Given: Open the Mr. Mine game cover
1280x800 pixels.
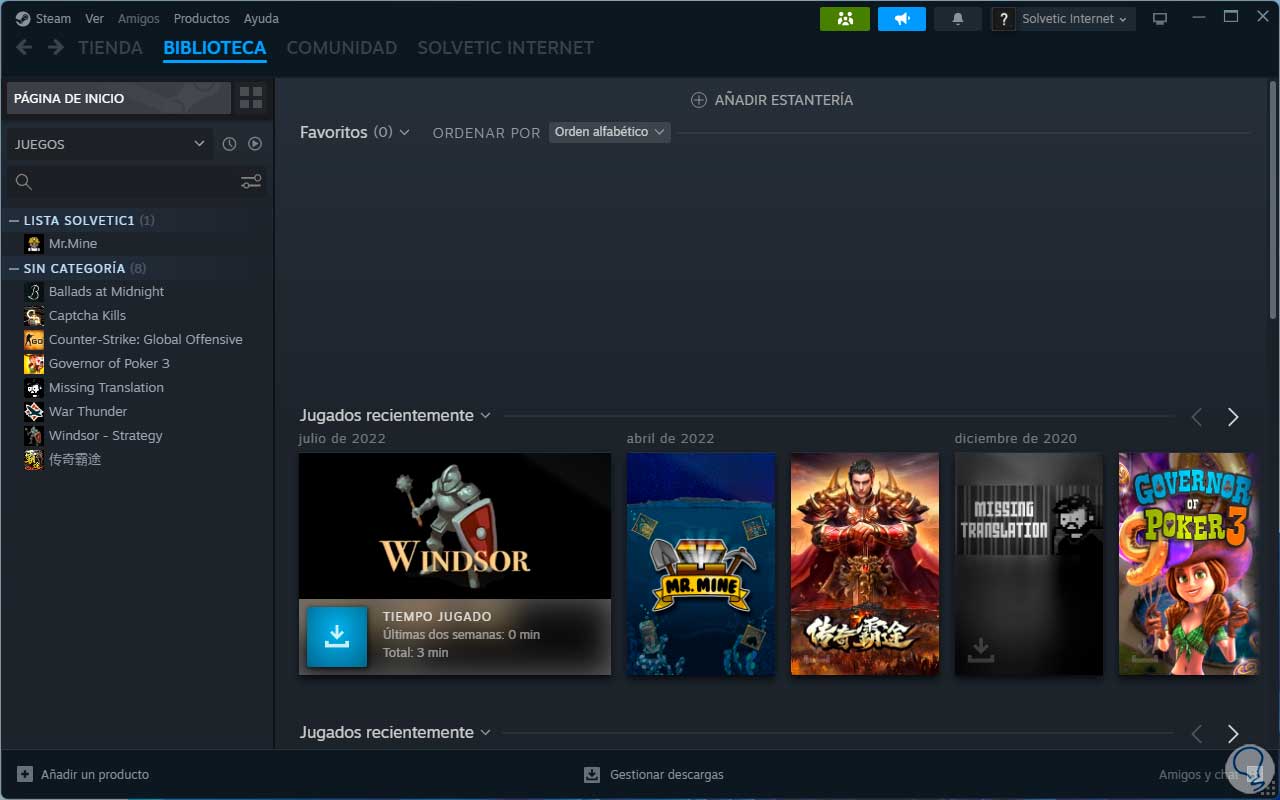Looking at the screenshot, I should pos(701,564).
